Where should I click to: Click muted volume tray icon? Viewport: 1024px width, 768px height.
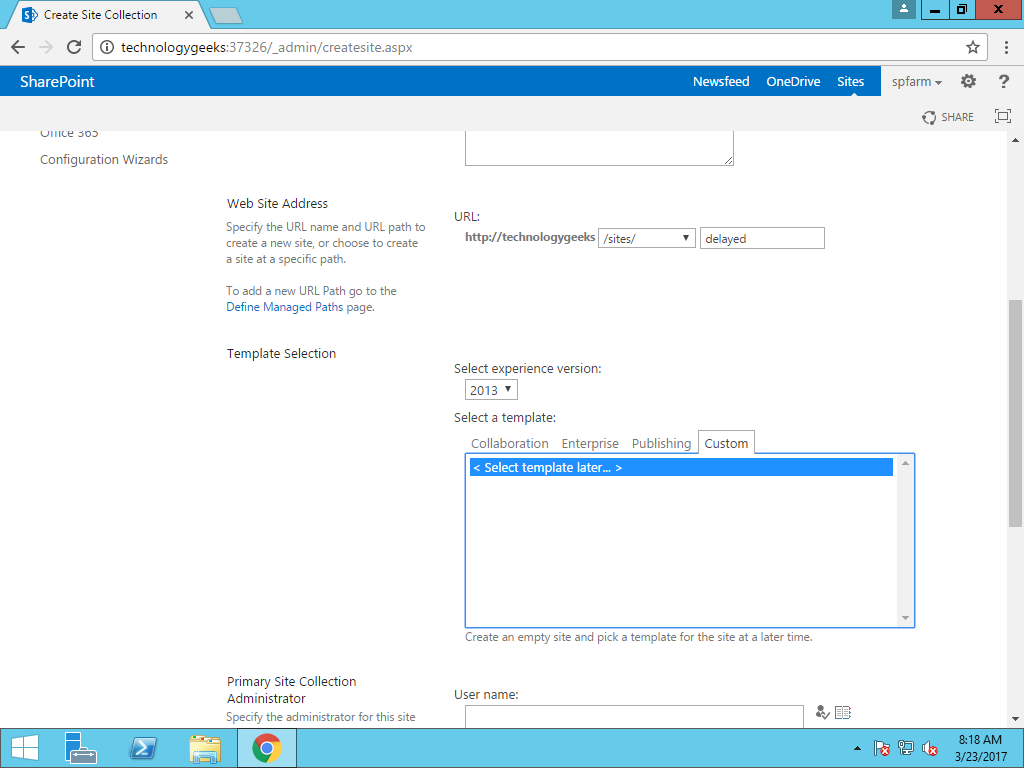[930, 748]
